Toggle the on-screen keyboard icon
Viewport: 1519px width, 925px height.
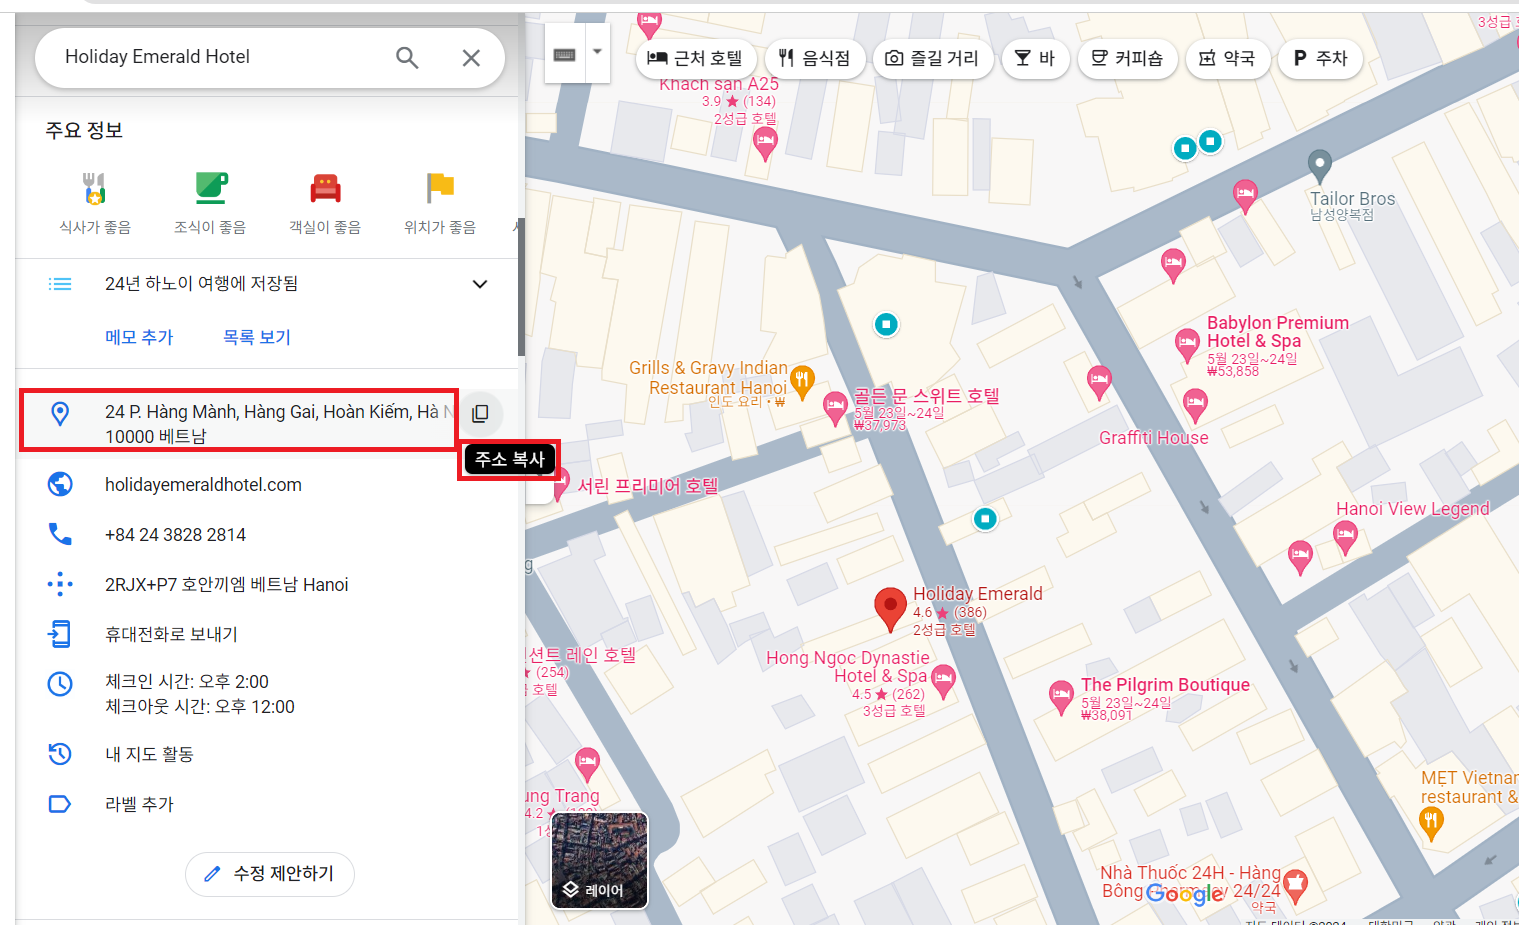(565, 55)
